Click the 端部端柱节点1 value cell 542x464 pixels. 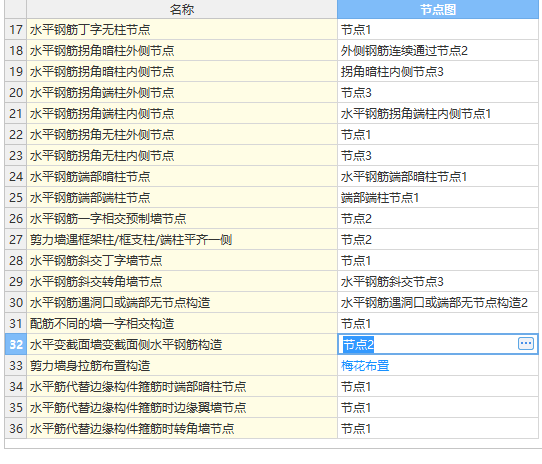click(x=438, y=198)
